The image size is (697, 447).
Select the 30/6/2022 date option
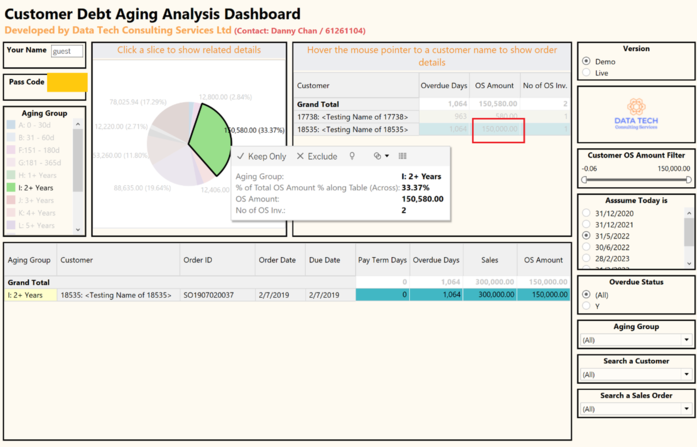(587, 246)
